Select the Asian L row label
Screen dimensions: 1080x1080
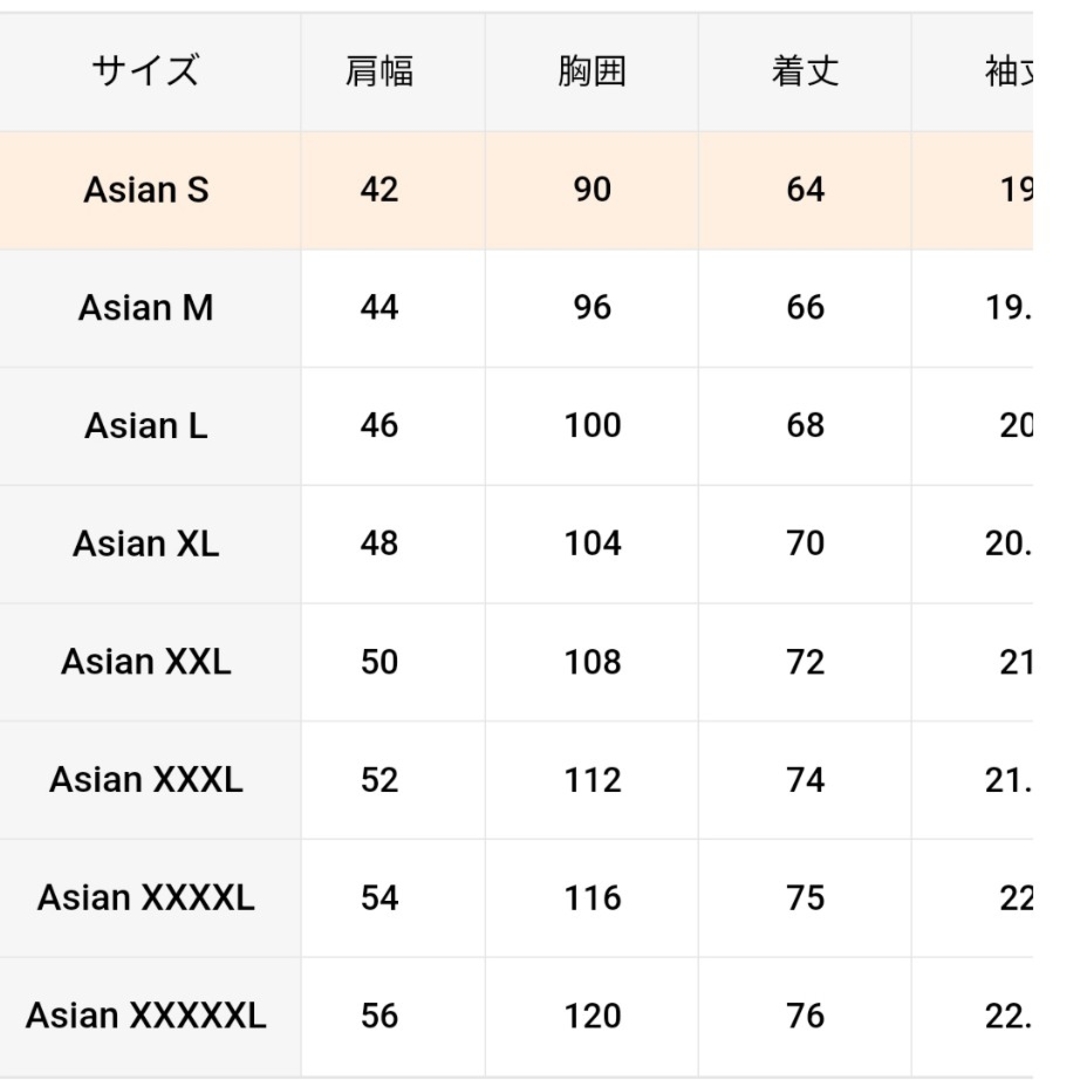pos(146,426)
